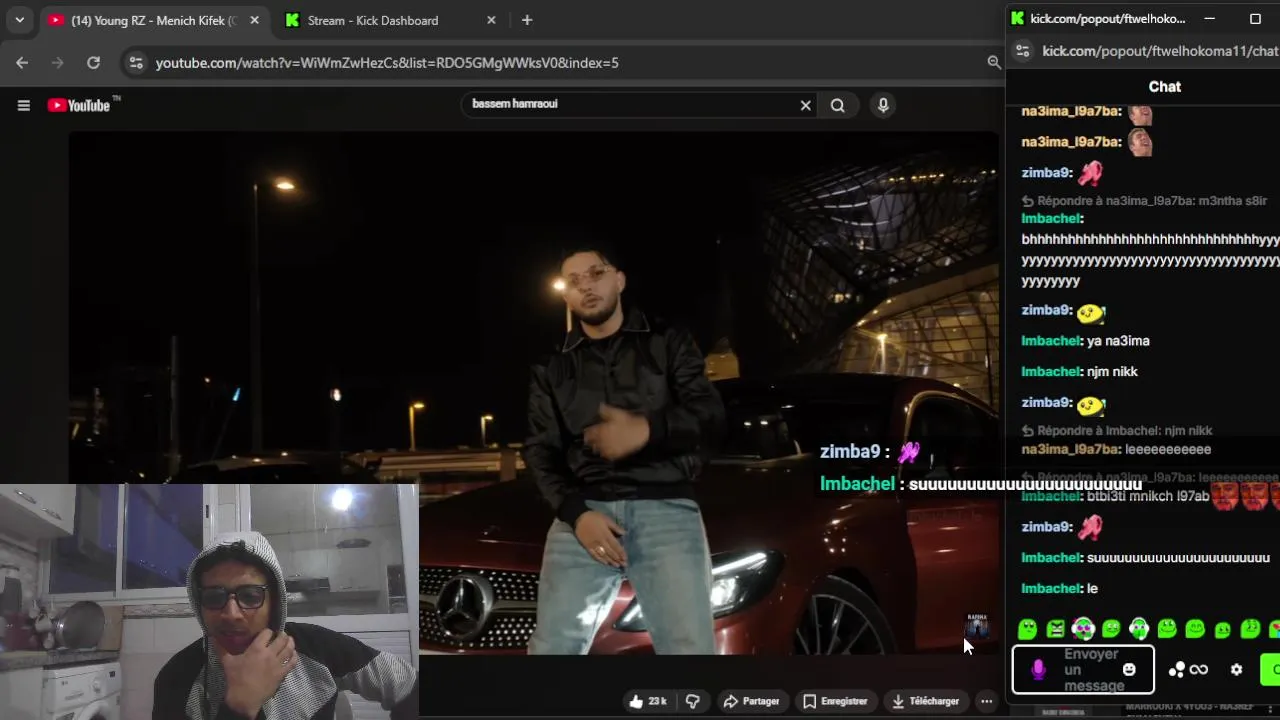The width and height of the screenshot is (1280, 720).
Task: Start voice search with microphone icon
Action: click(883, 105)
